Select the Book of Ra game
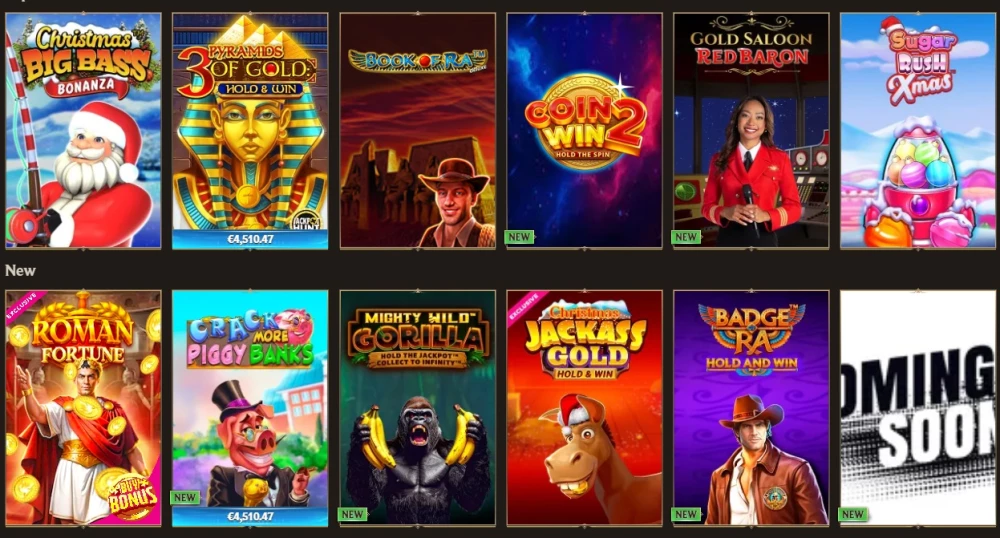1000x538 pixels. [418, 131]
